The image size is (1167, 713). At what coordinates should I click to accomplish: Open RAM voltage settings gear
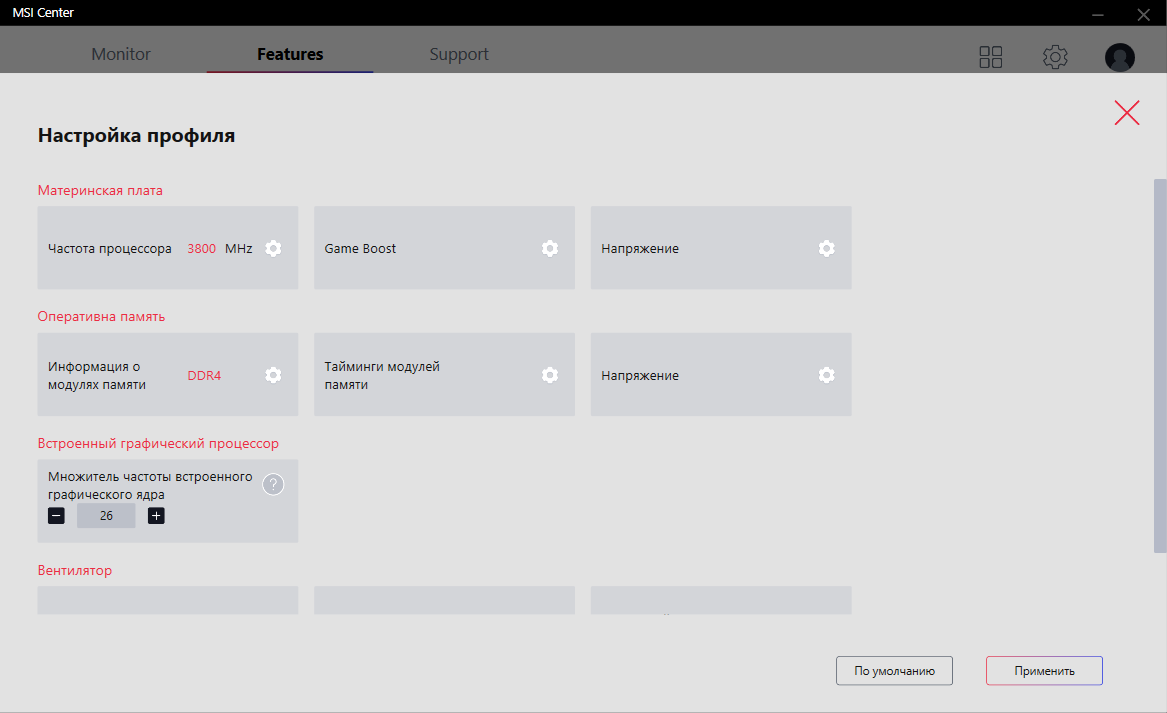[x=826, y=375]
